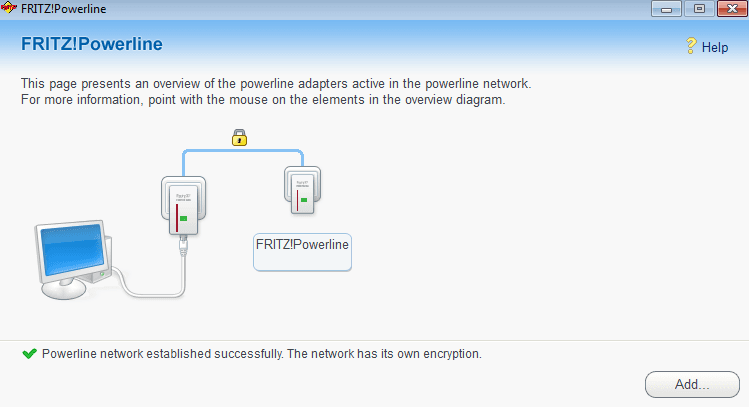
Task: Open the Help link
Action: [x=715, y=47]
